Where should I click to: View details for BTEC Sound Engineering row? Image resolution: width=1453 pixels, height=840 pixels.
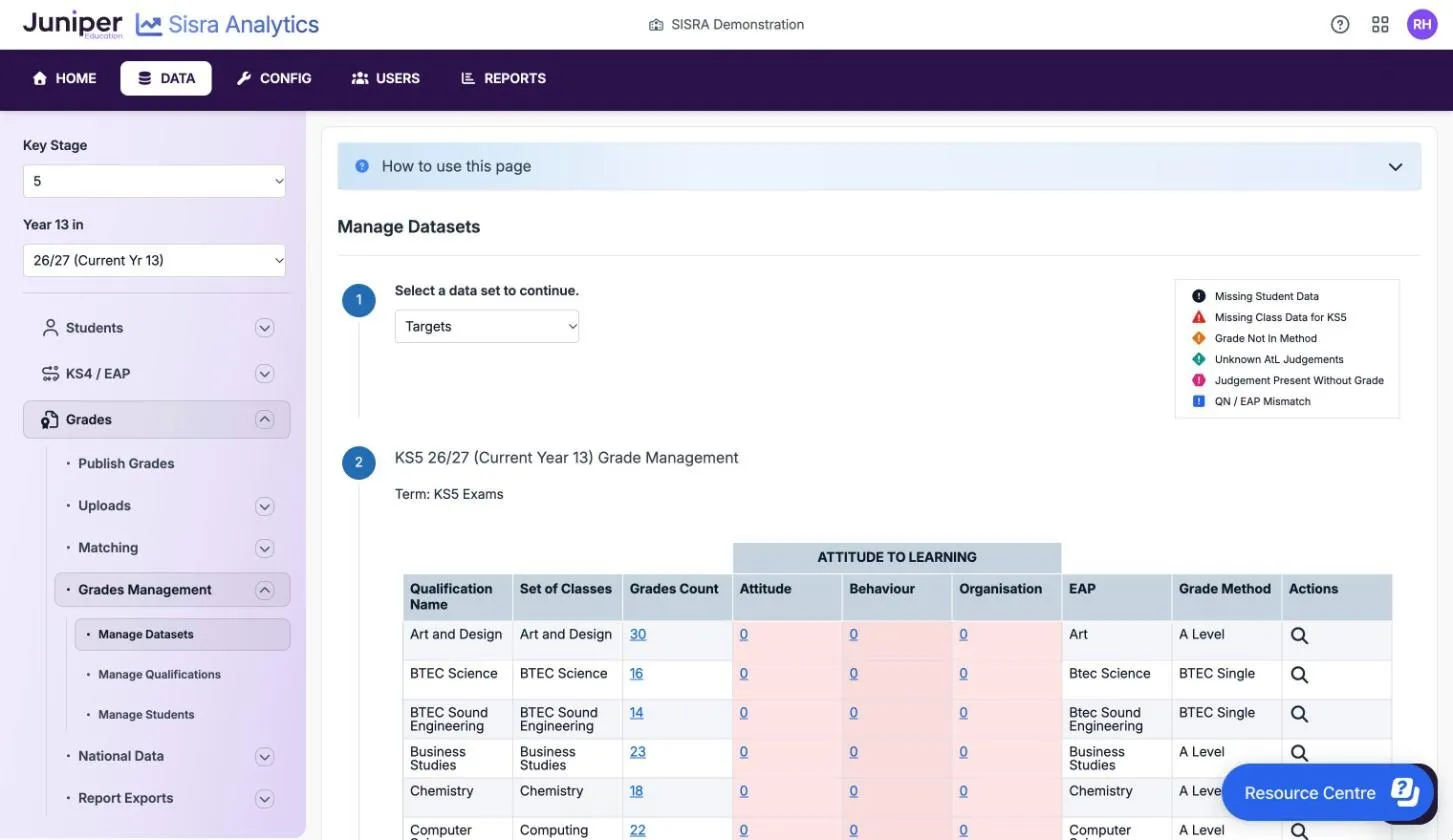[1299, 714]
